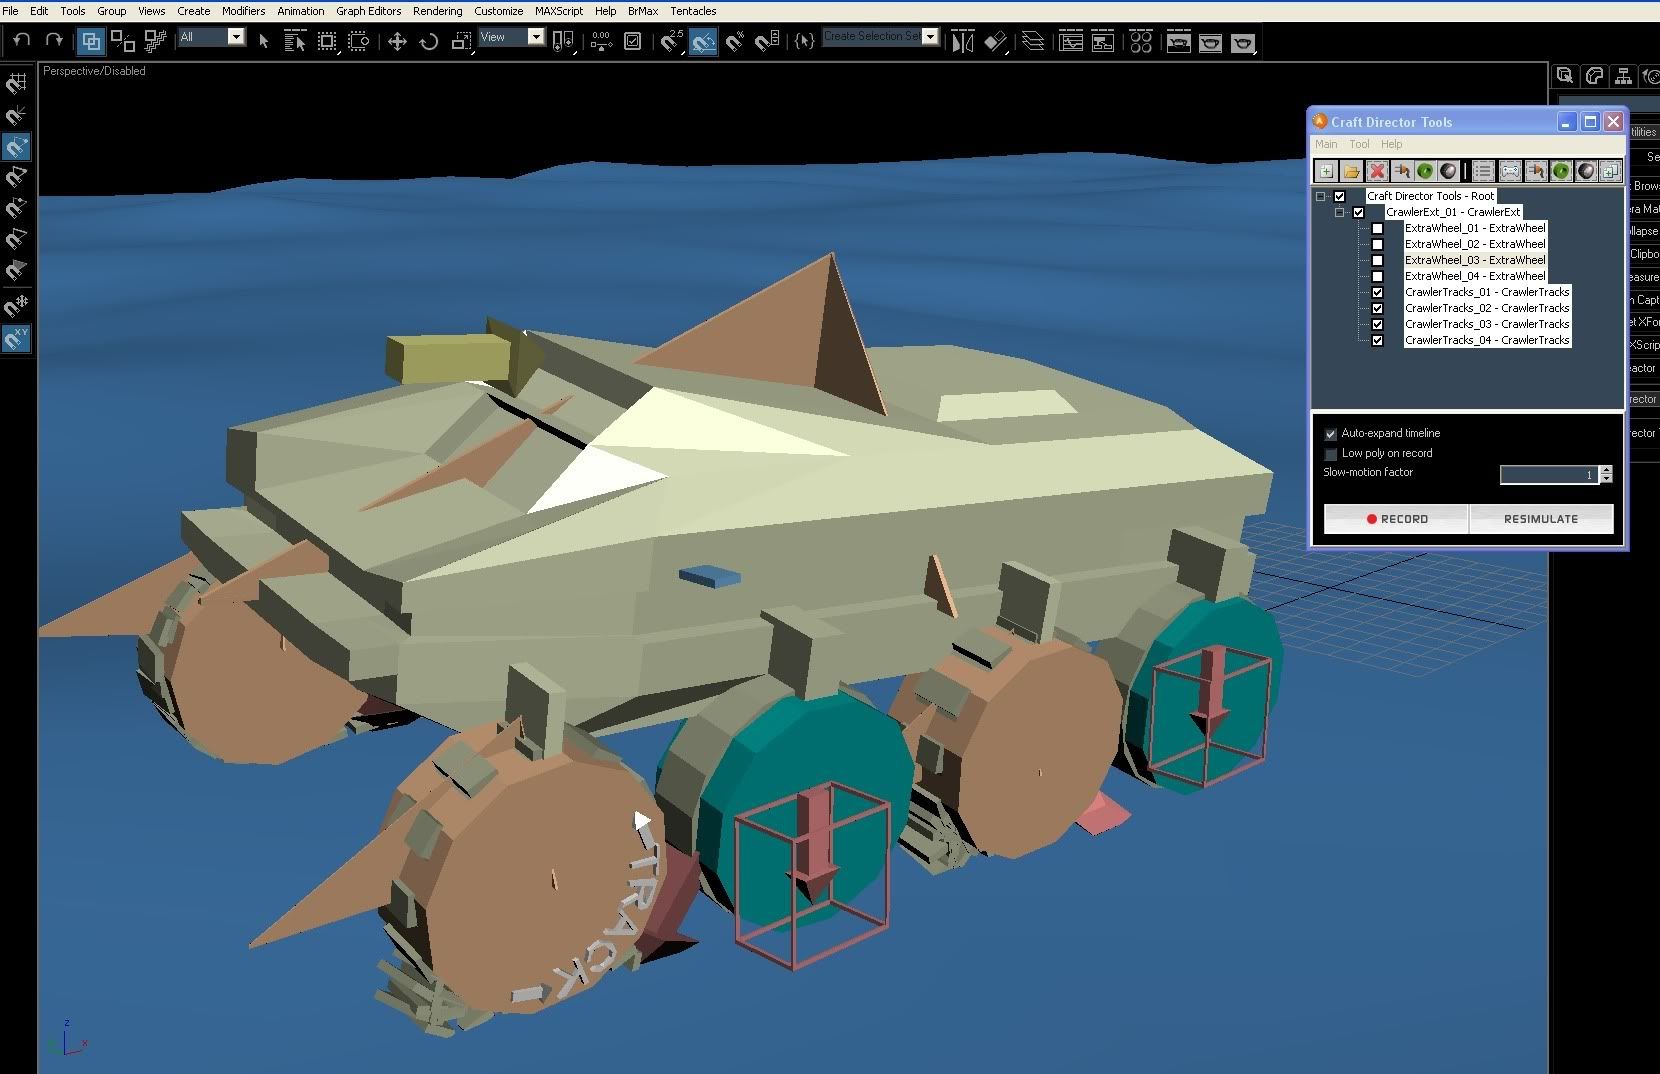Activate the Select and Move tool
This screenshot has height=1074, width=1660.
397,41
